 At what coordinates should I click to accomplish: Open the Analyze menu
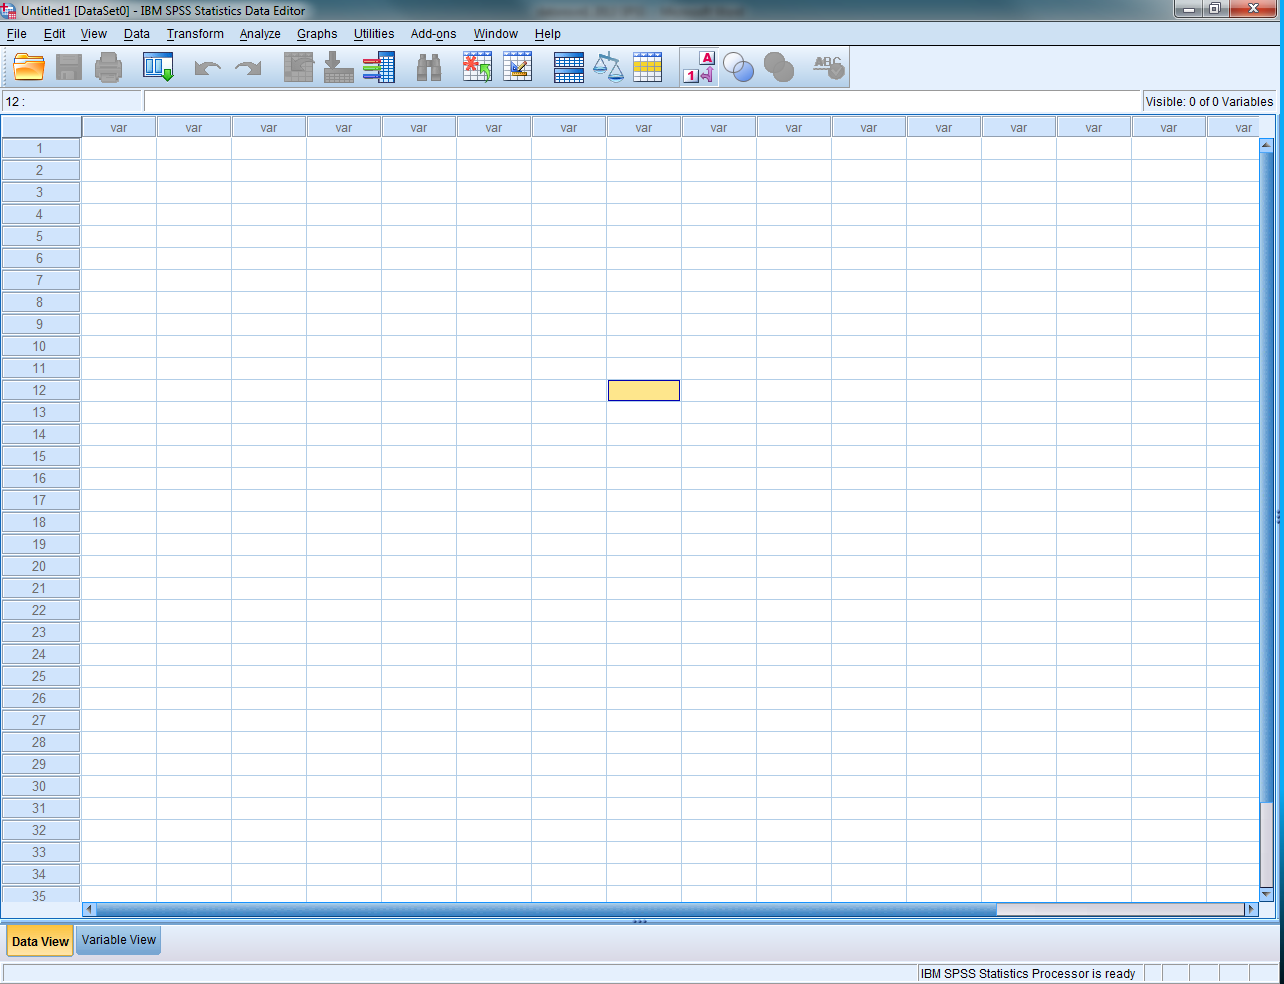click(x=260, y=34)
